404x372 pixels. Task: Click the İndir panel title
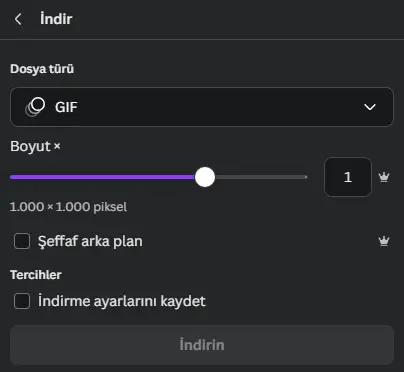tap(56, 19)
